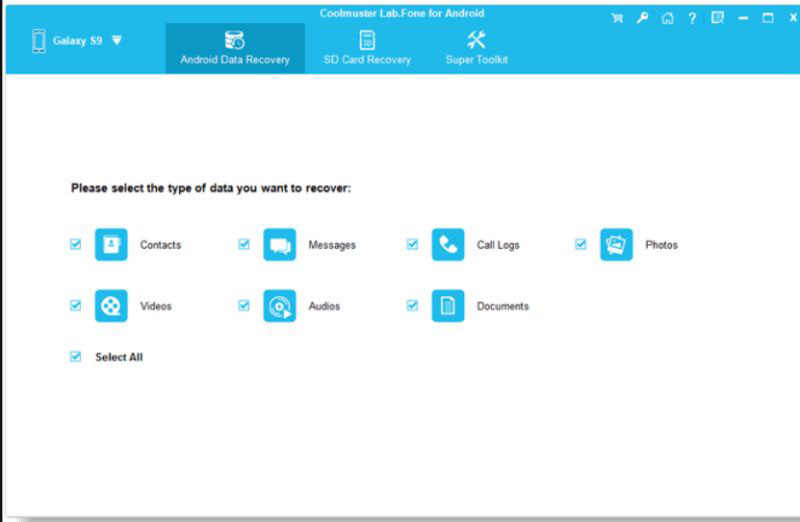Uncheck the Contacts checkbox
Screen dimensions: 800x522
76,244
